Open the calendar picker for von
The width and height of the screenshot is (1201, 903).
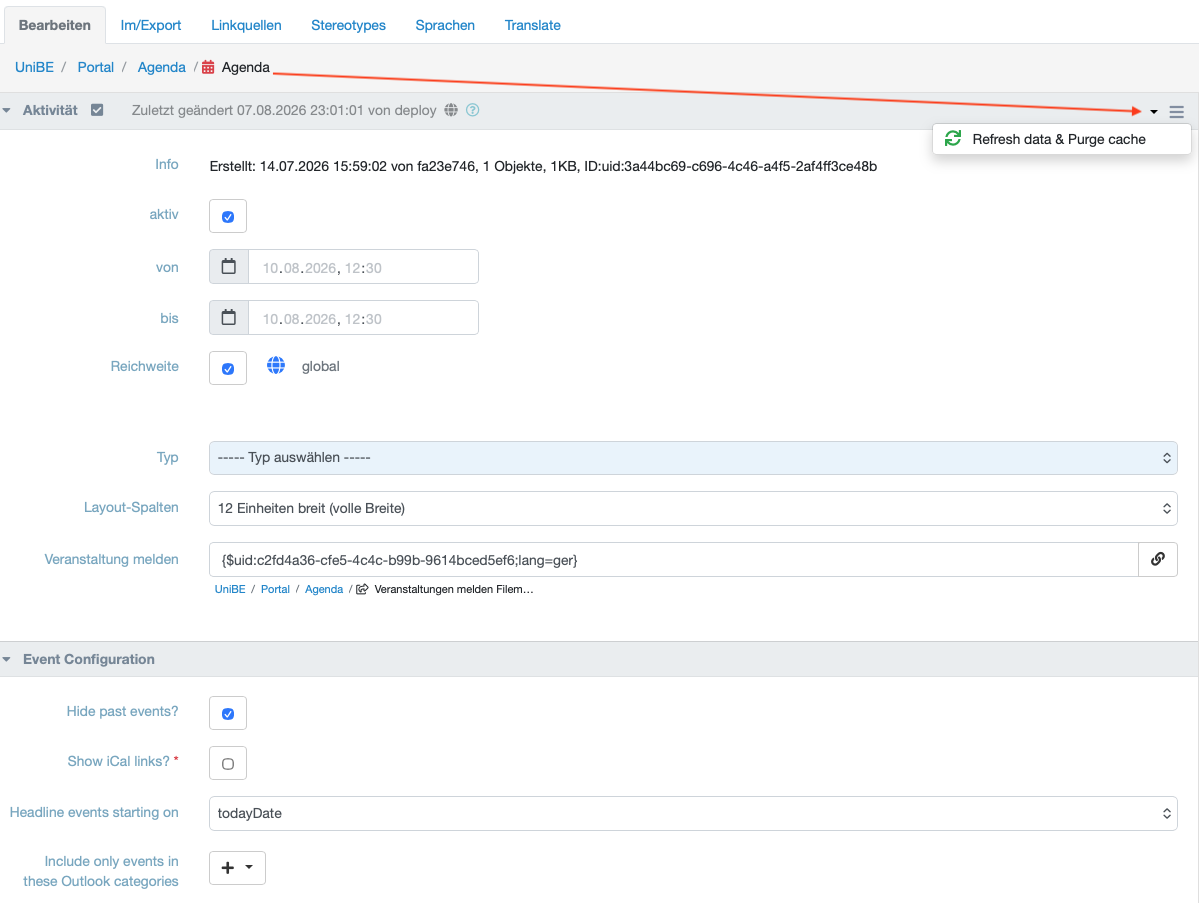coord(229,267)
